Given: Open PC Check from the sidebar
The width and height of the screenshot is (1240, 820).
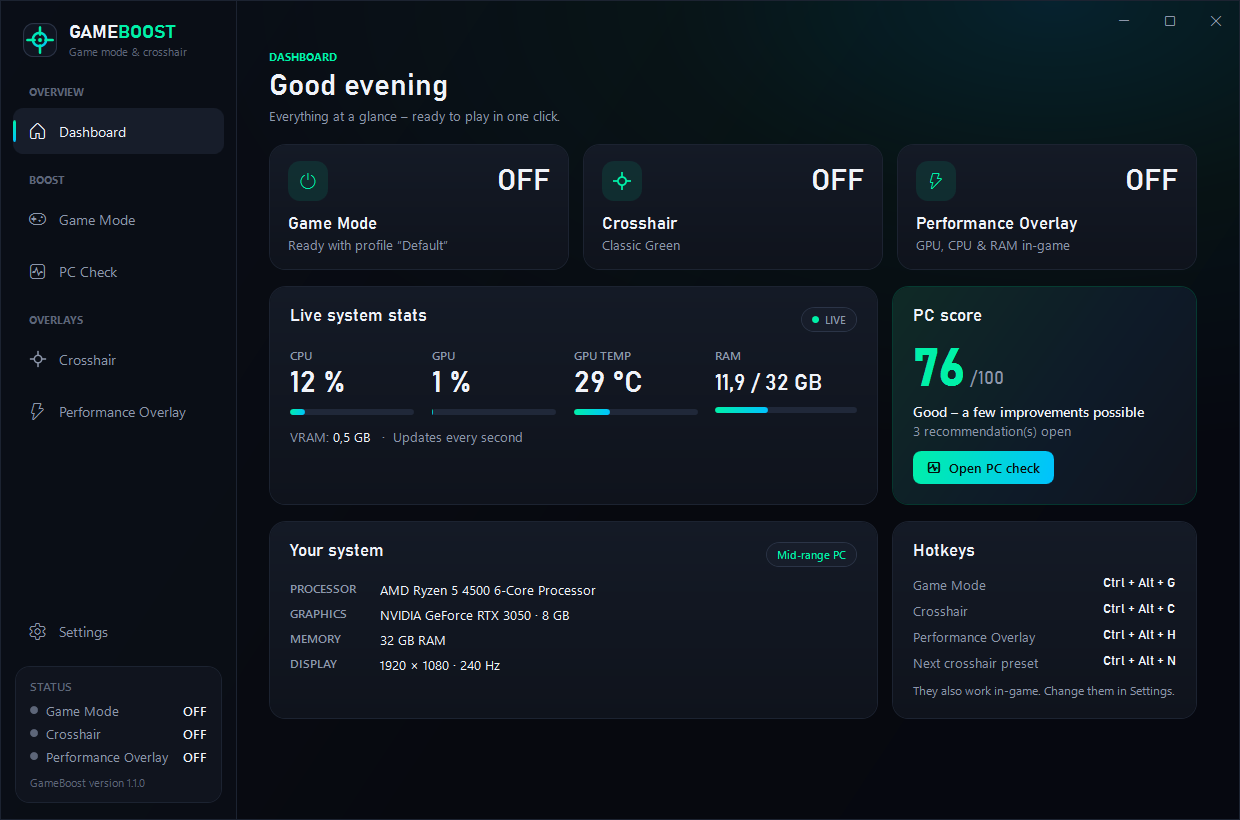Looking at the screenshot, I should click(118, 271).
